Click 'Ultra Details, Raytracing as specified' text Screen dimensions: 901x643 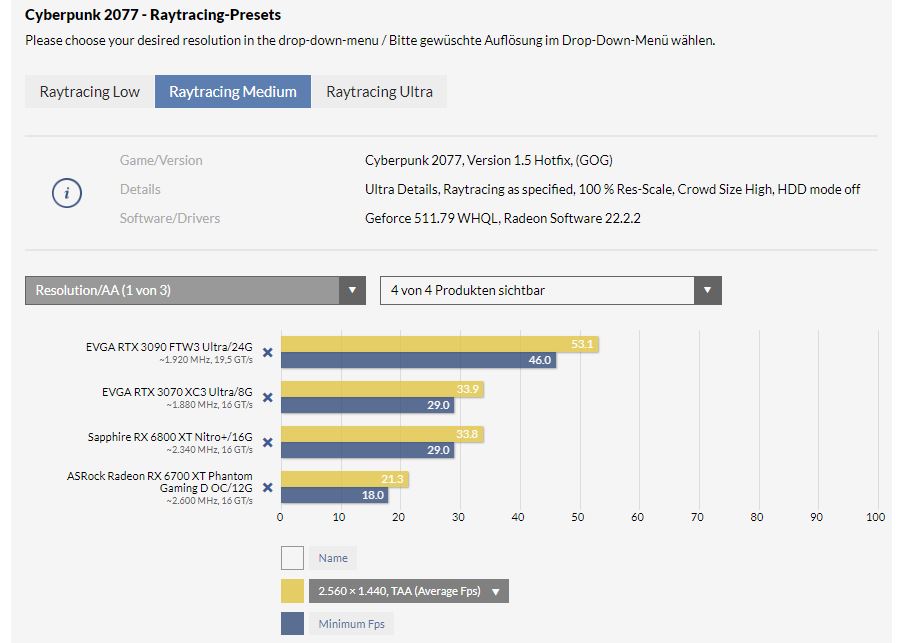coord(469,189)
